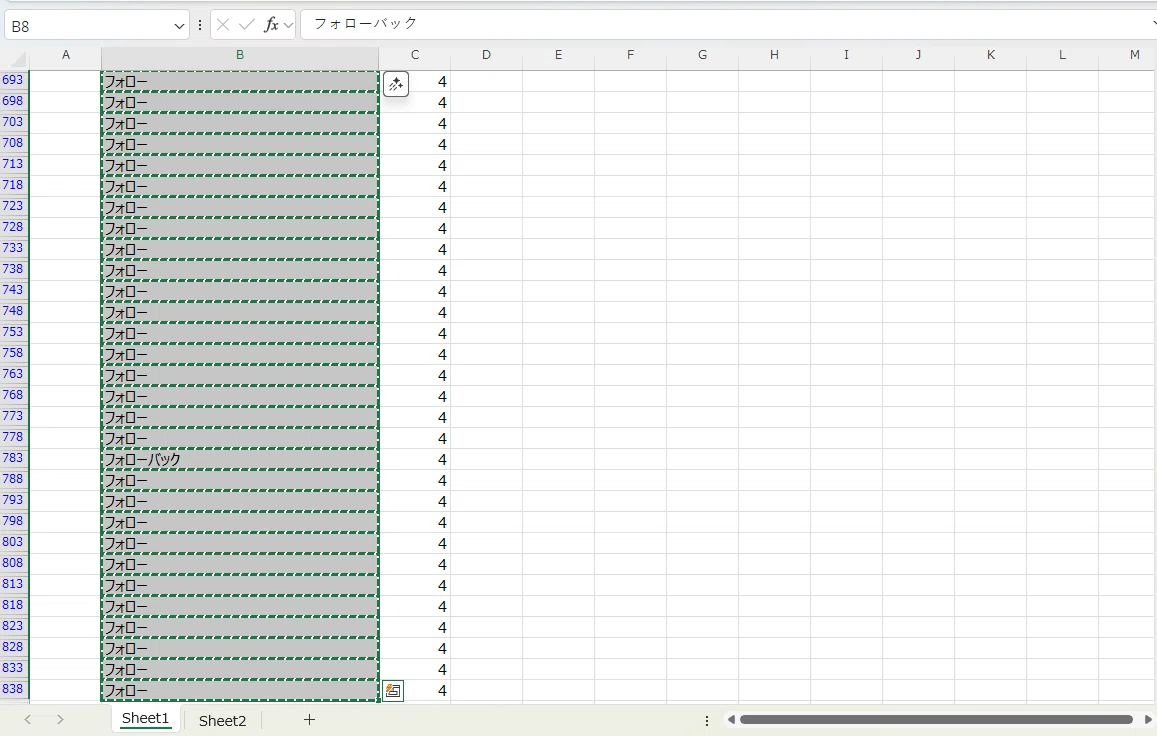Open the Insert Function fx button
Viewport: 1157px width, 736px height.
click(271, 25)
